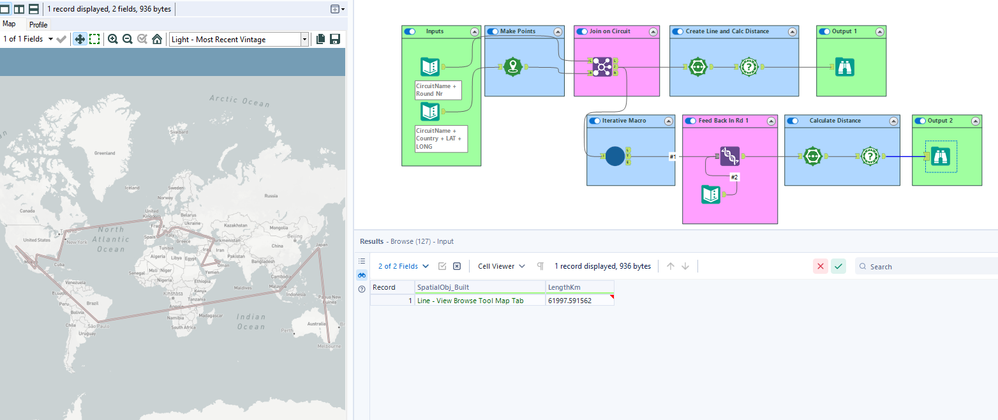The height and width of the screenshot is (420, 998).
Task: Select Poly-Build tool in Calculate Distance container
Action: point(812,156)
